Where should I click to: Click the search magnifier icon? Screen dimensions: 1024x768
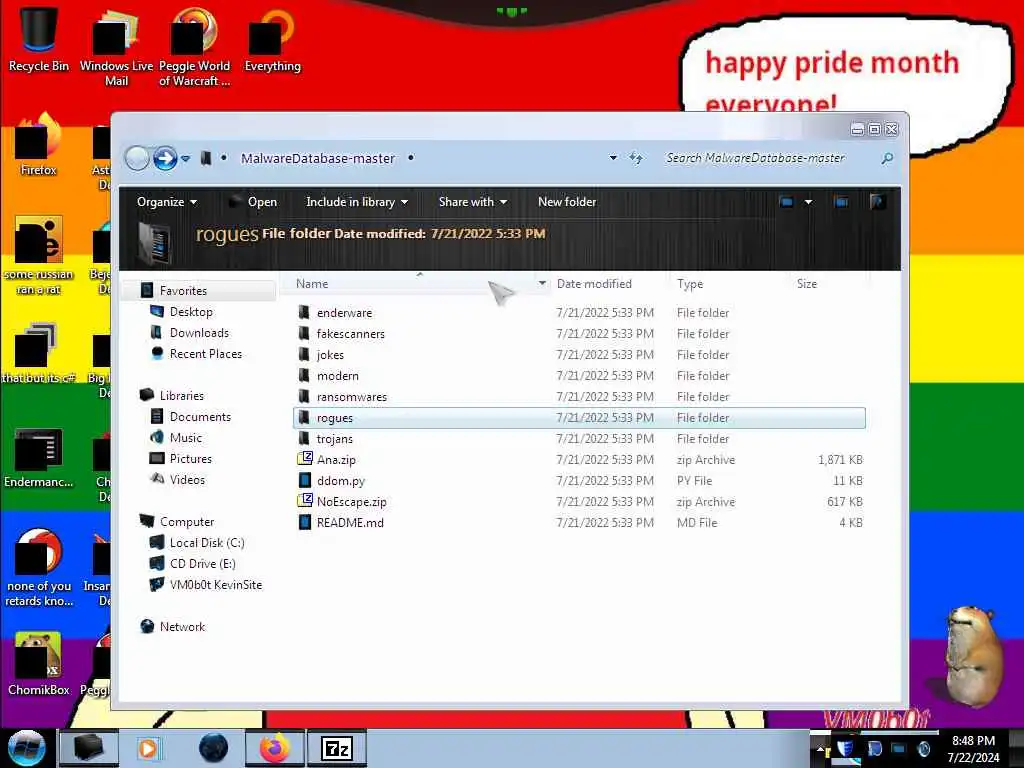pyautogui.click(x=887, y=158)
